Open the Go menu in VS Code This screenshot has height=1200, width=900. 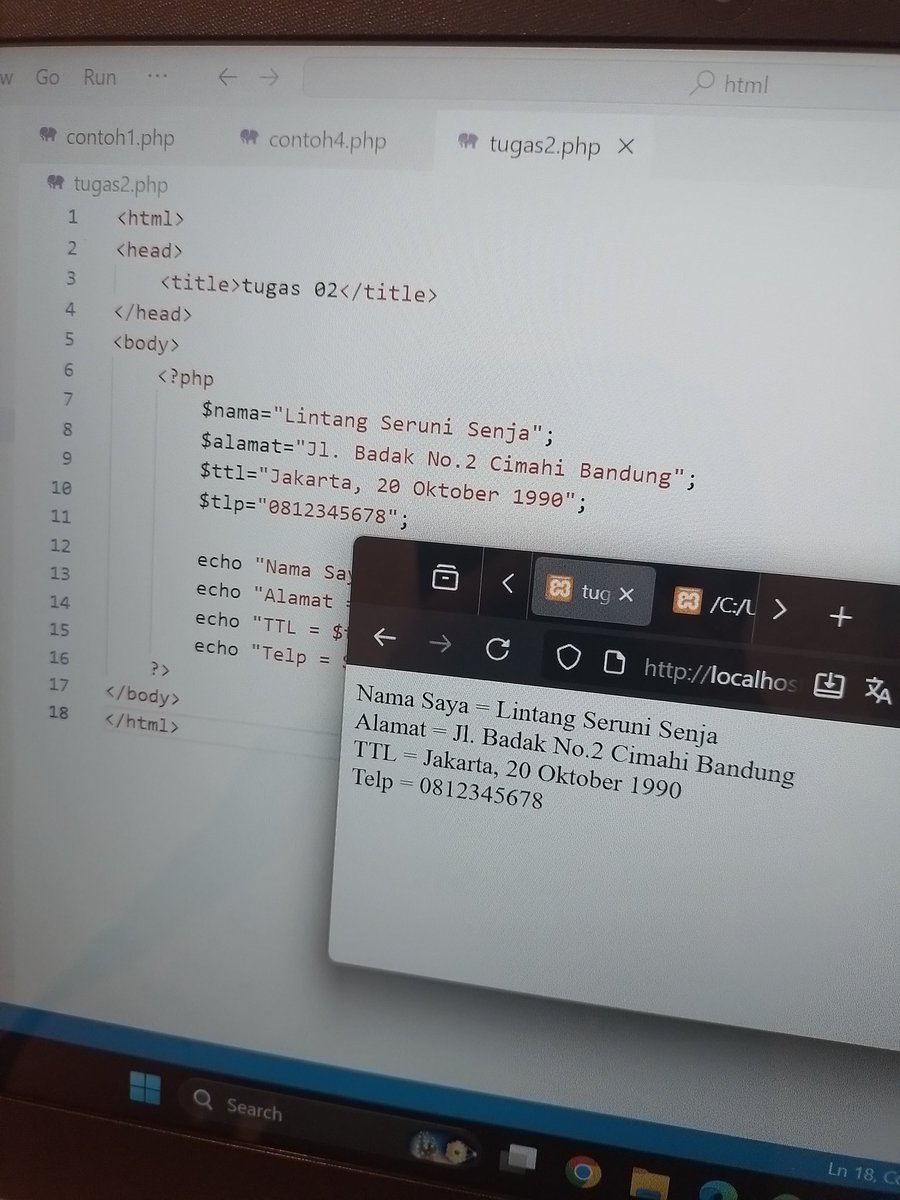coord(47,77)
